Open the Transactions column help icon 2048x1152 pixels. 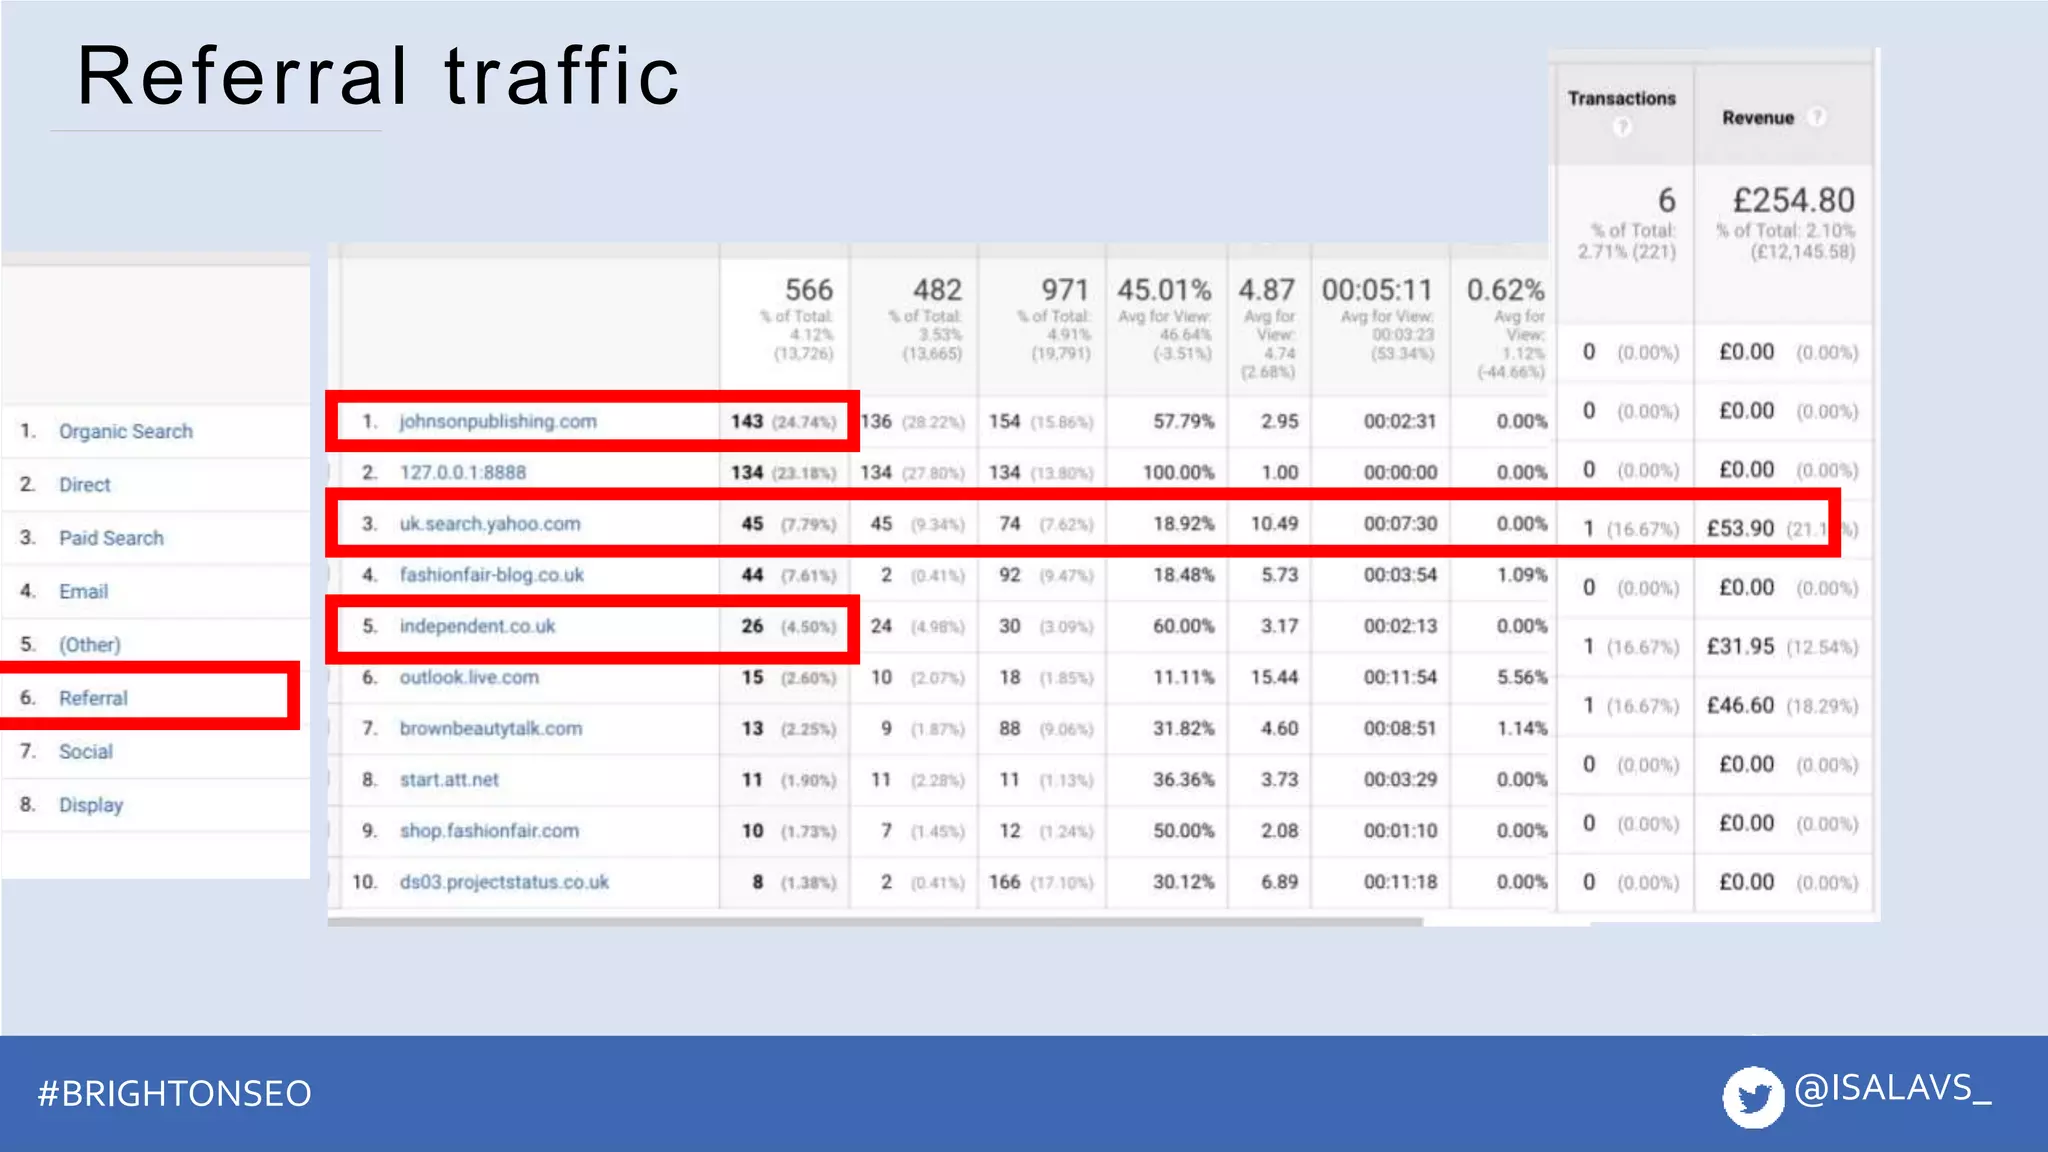1622,127
